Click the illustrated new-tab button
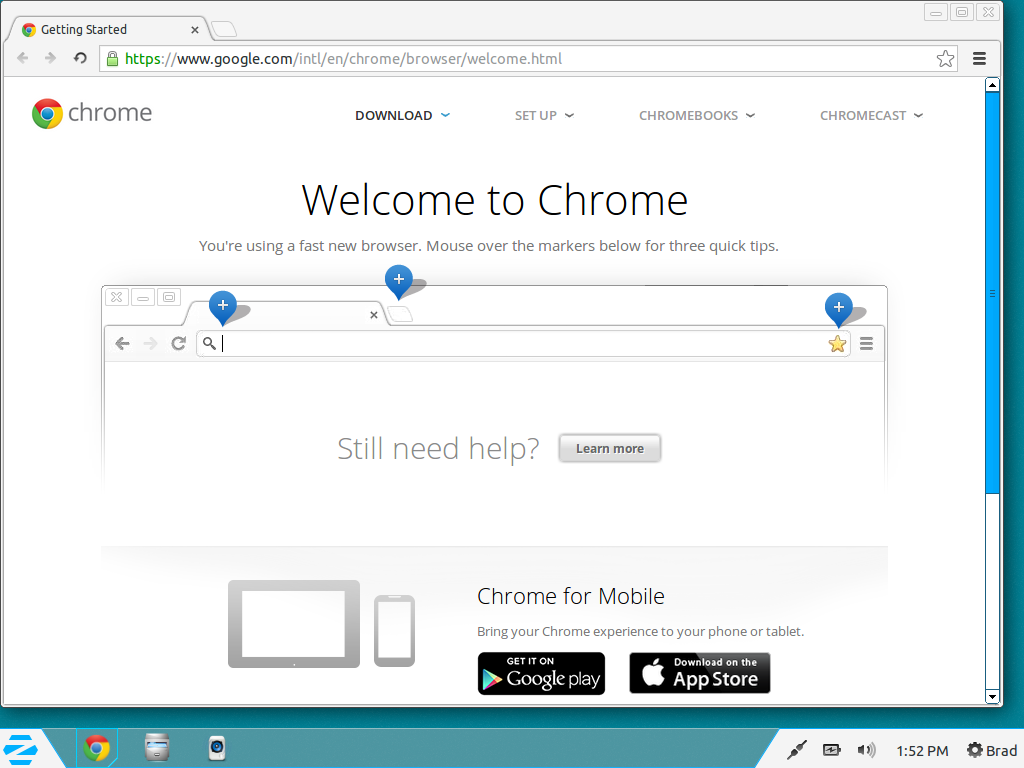Screen dimensions: 1024x768 [x=400, y=315]
